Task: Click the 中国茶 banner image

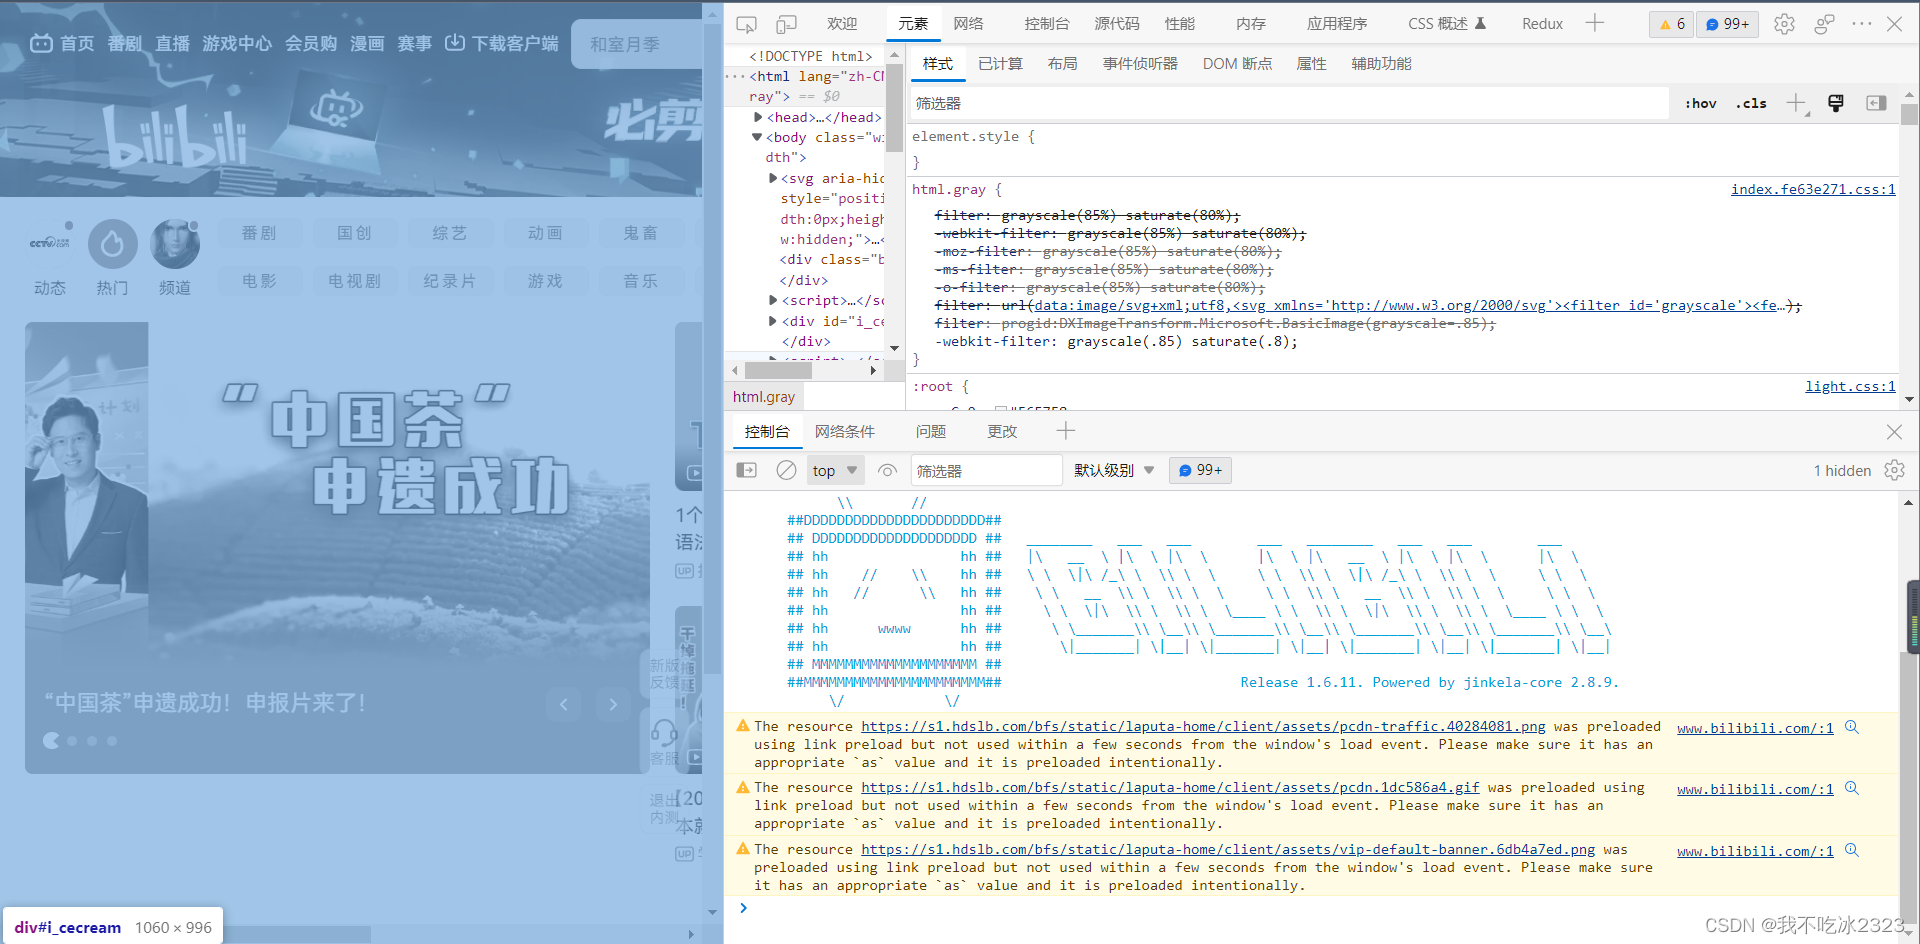Action: click(337, 547)
